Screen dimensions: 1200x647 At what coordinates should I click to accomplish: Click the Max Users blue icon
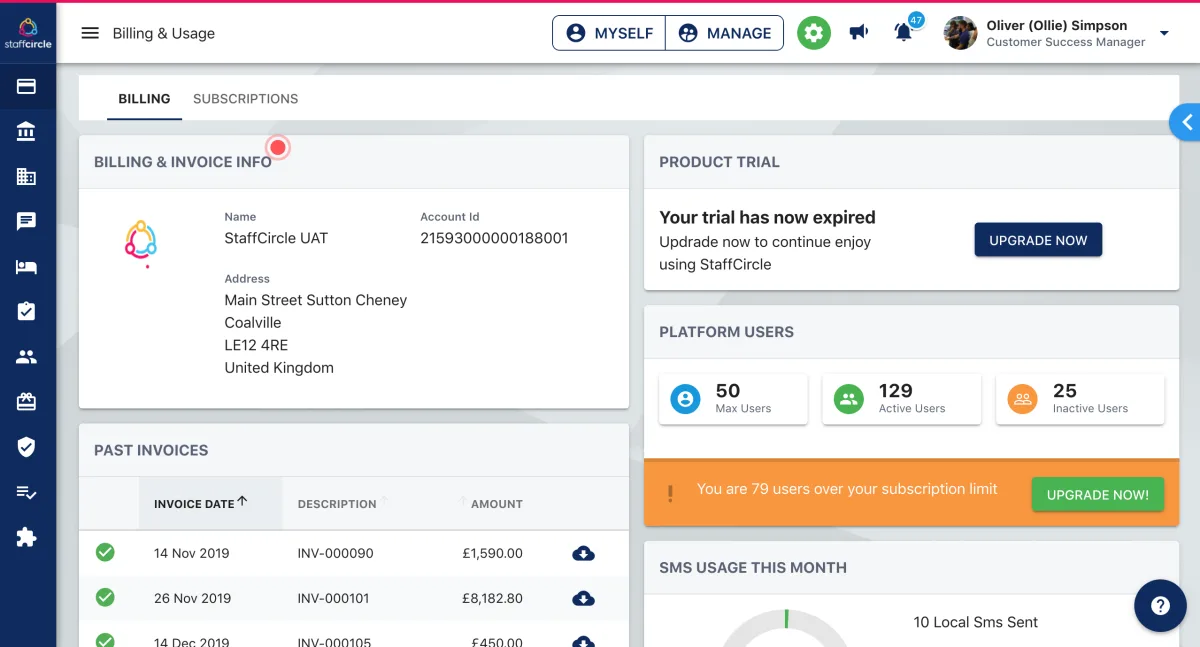[685, 400]
